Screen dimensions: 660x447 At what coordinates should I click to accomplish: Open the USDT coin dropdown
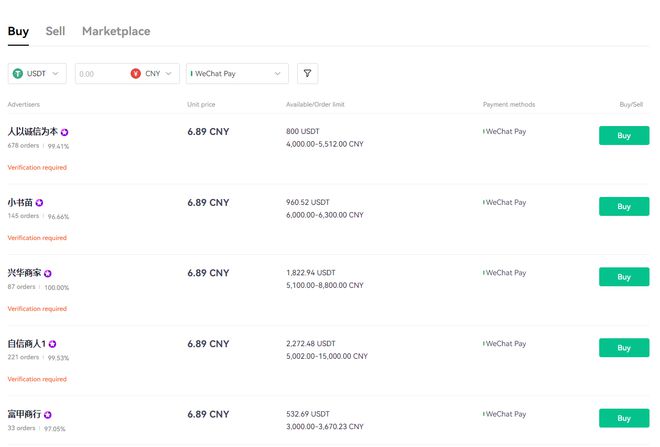click(x=38, y=73)
